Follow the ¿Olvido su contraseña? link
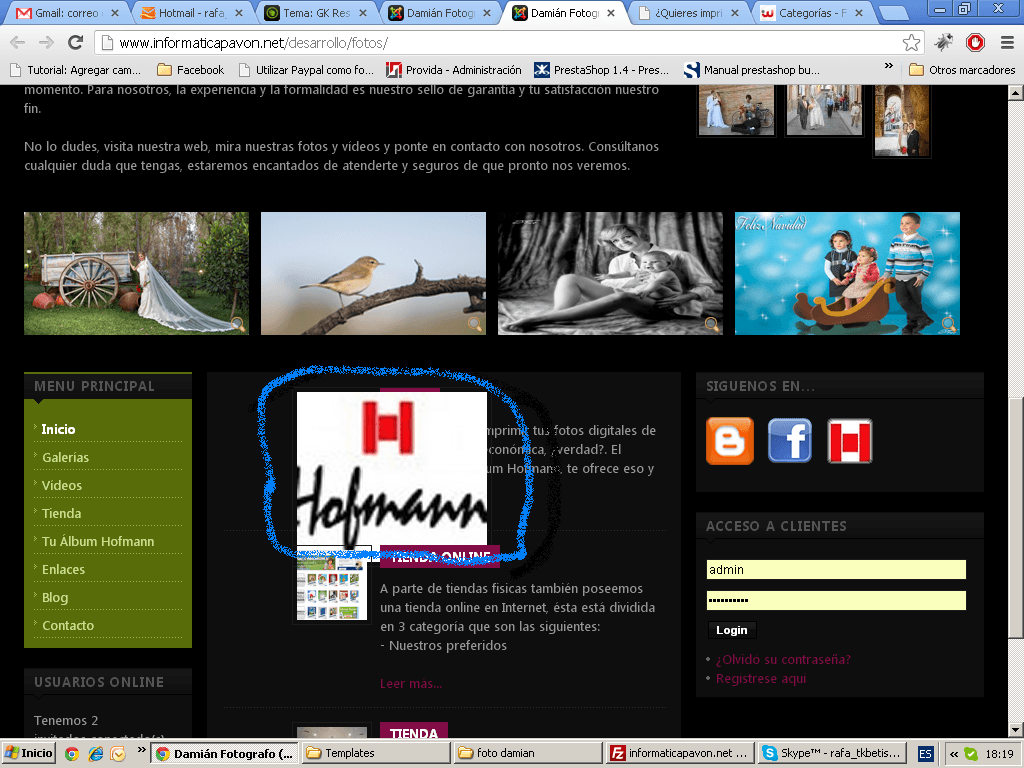 coord(783,660)
